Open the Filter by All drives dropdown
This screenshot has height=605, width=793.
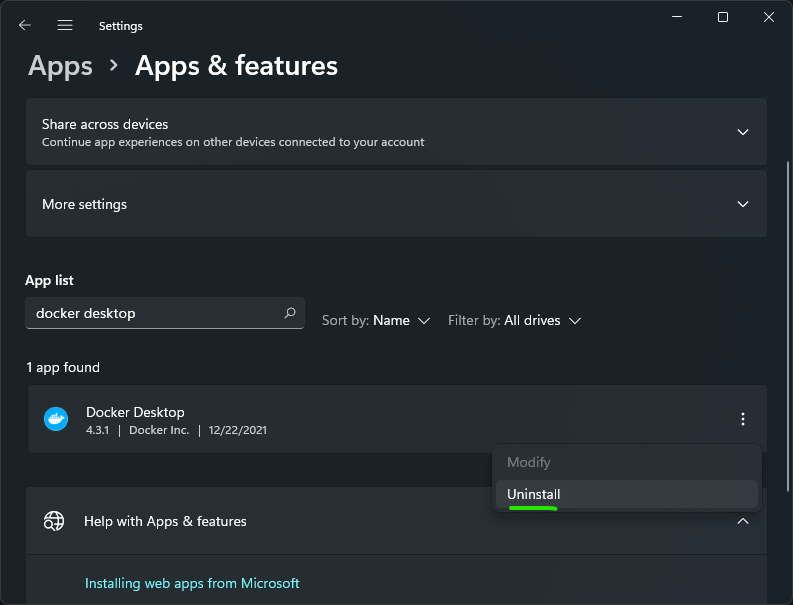click(514, 321)
